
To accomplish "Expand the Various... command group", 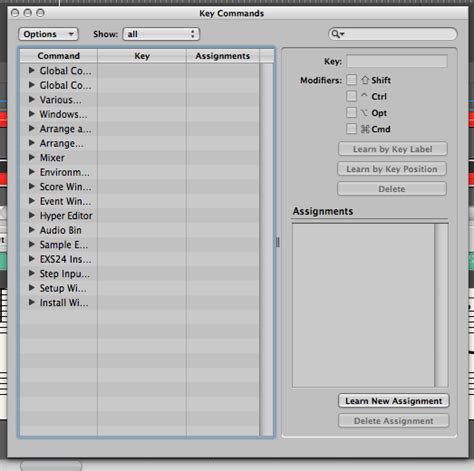I will (32, 99).
